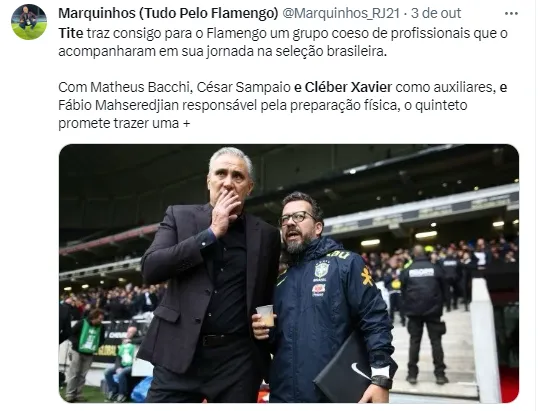Image resolution: width=538 pixels, height=411 pixels.
Task: Click the plastic cup held in the photo
Action: point(266,316)
